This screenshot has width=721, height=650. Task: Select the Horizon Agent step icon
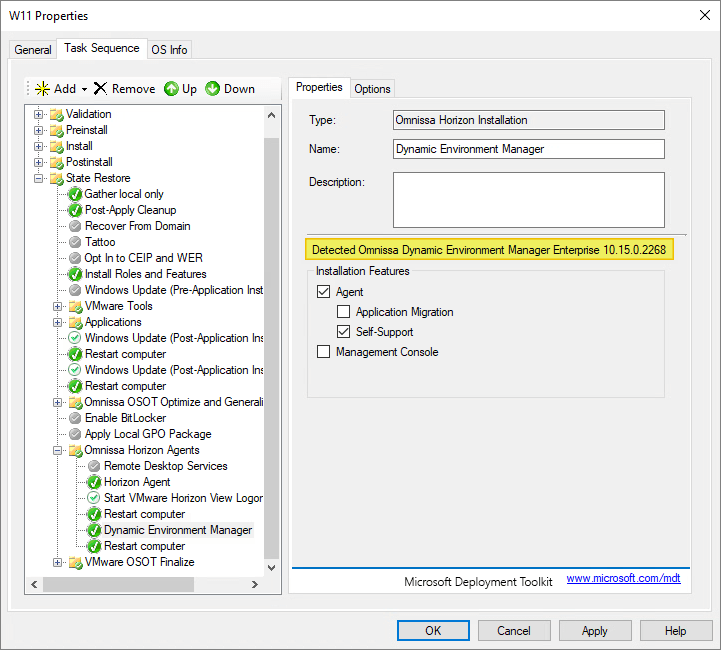coord(94,482)
